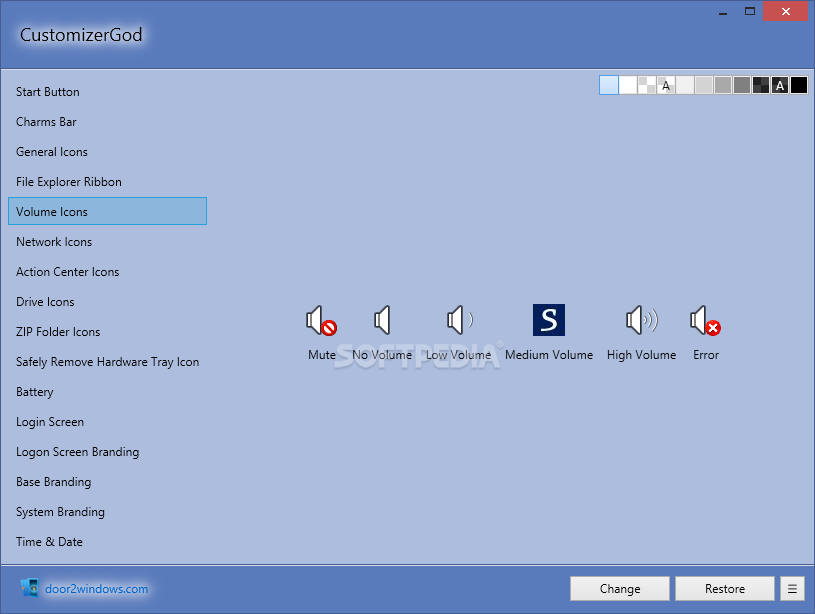815x614 pixels.
Task: Open Action Center Icons section
Action: coord(108,271)
